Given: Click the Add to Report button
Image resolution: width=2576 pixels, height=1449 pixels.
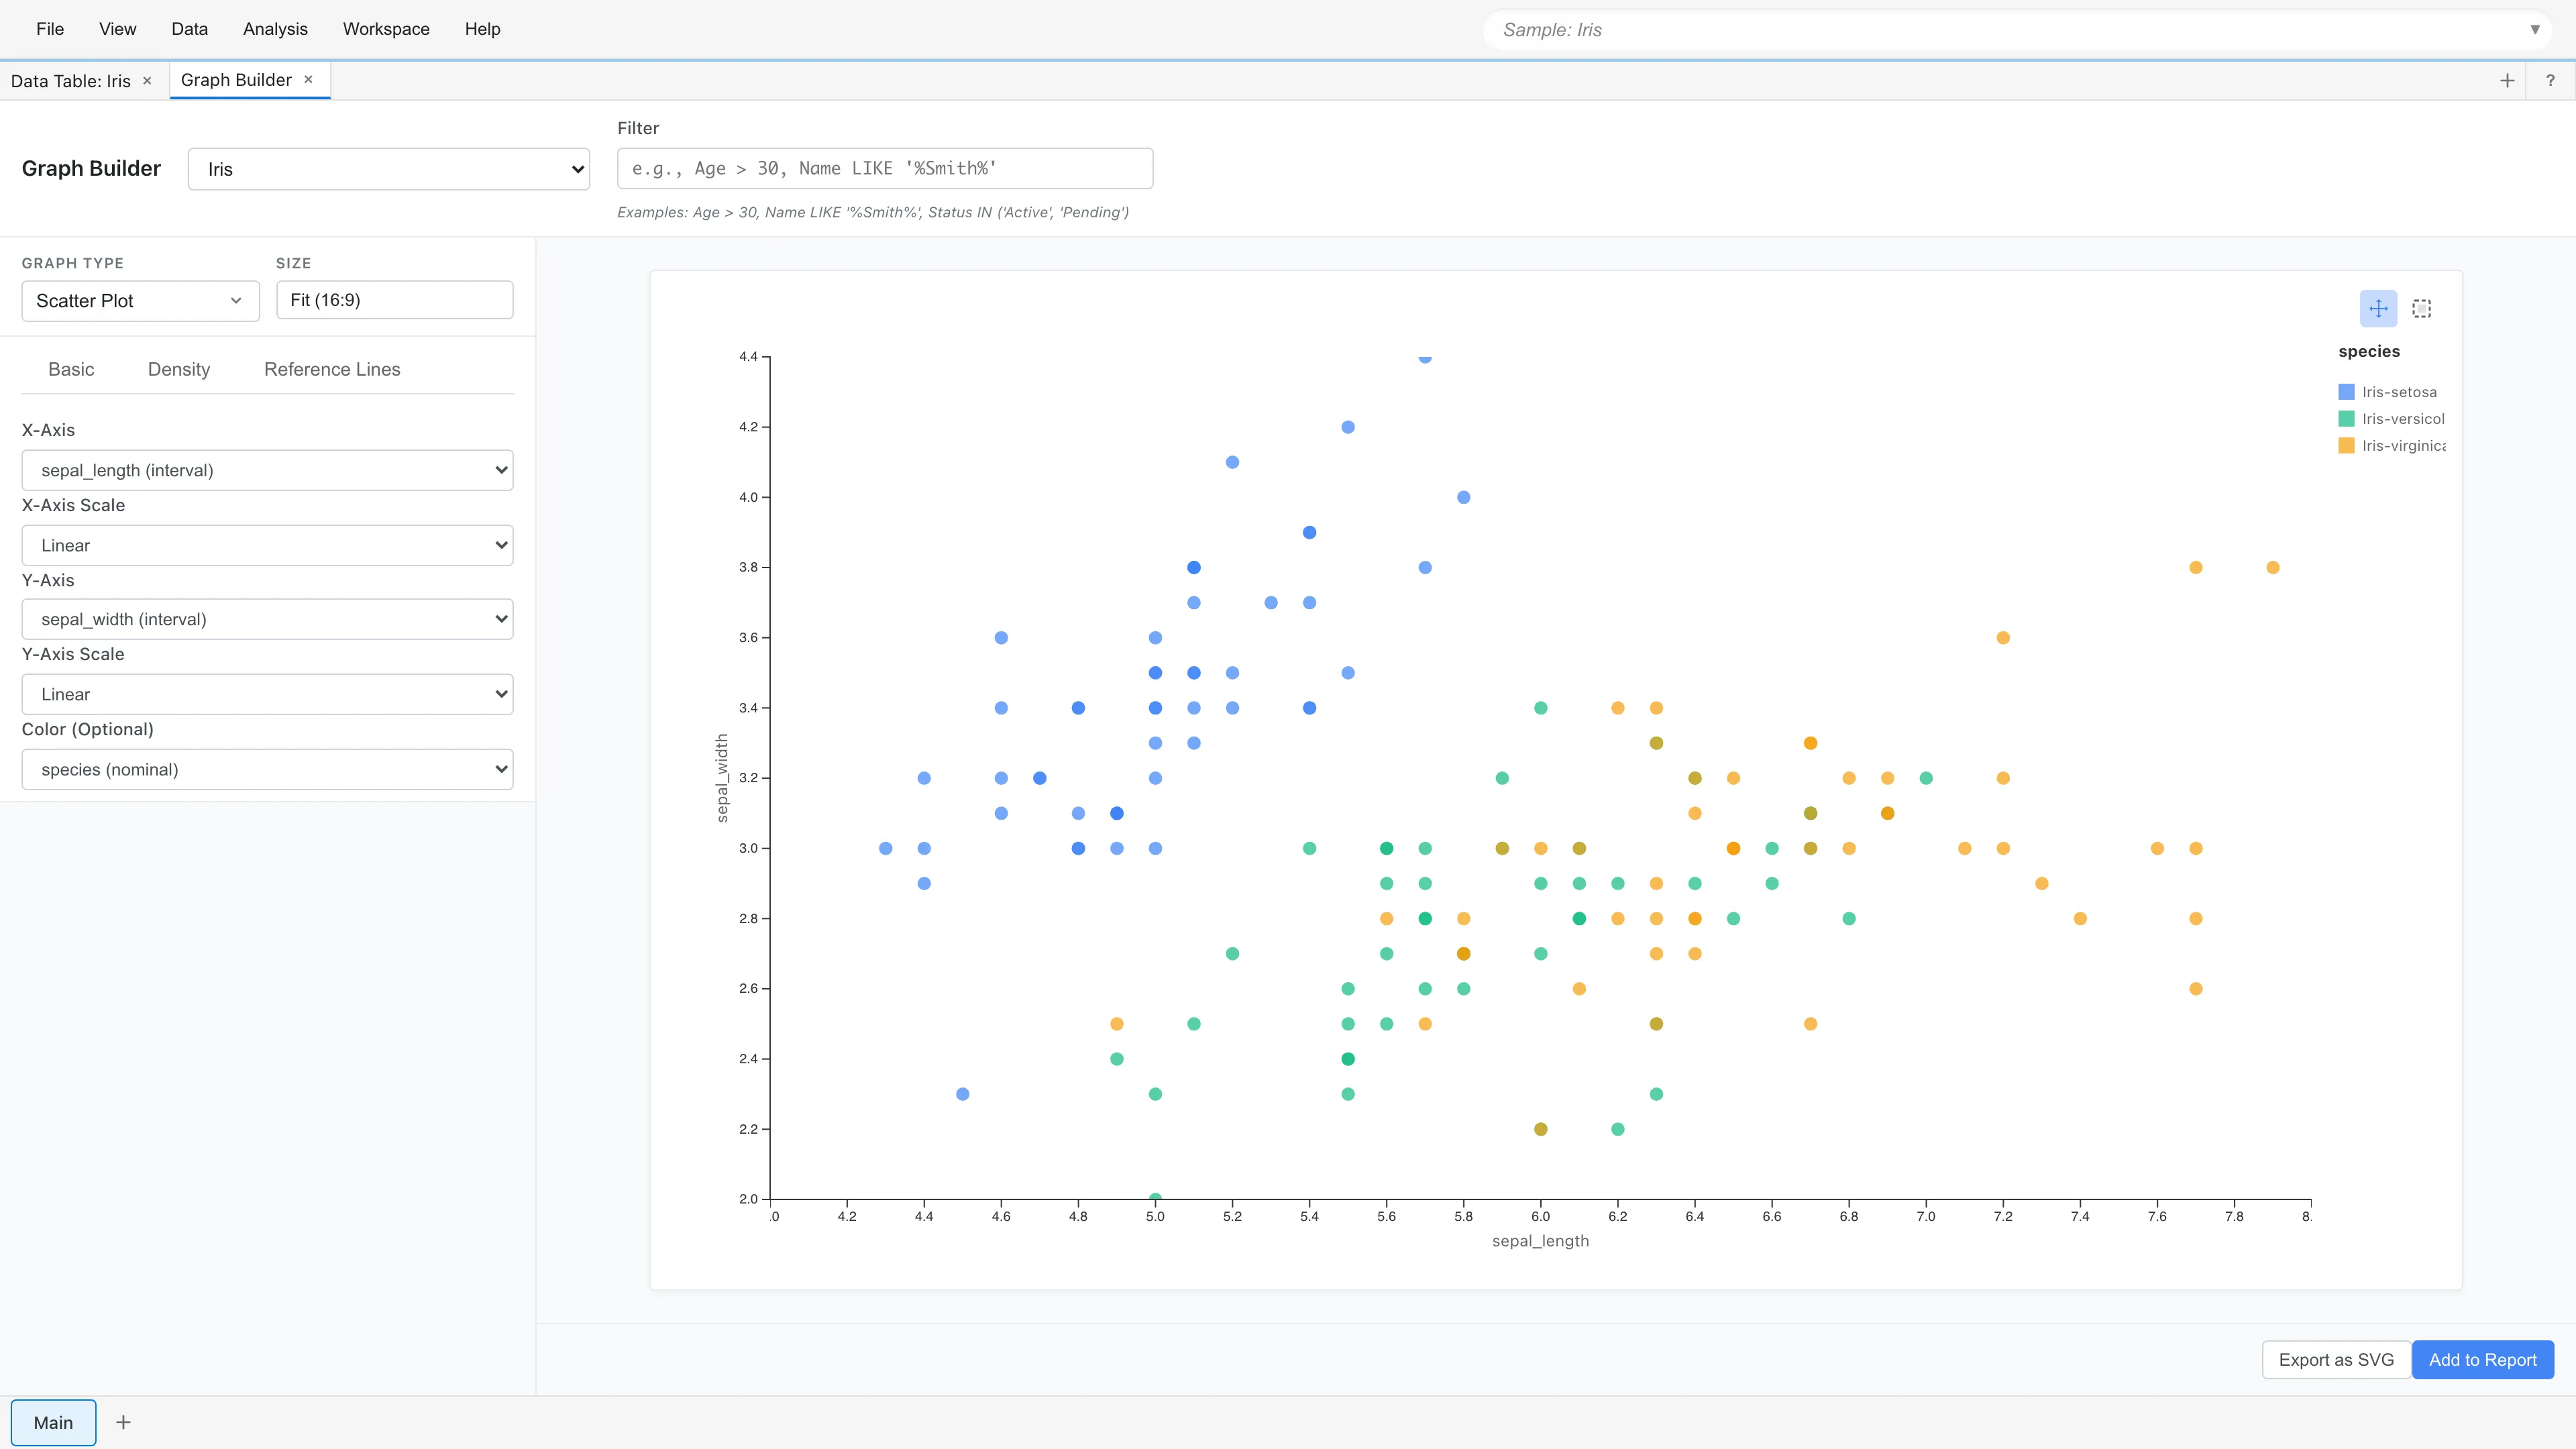Looking at the screenshot, I should tap(2483, 1359).
